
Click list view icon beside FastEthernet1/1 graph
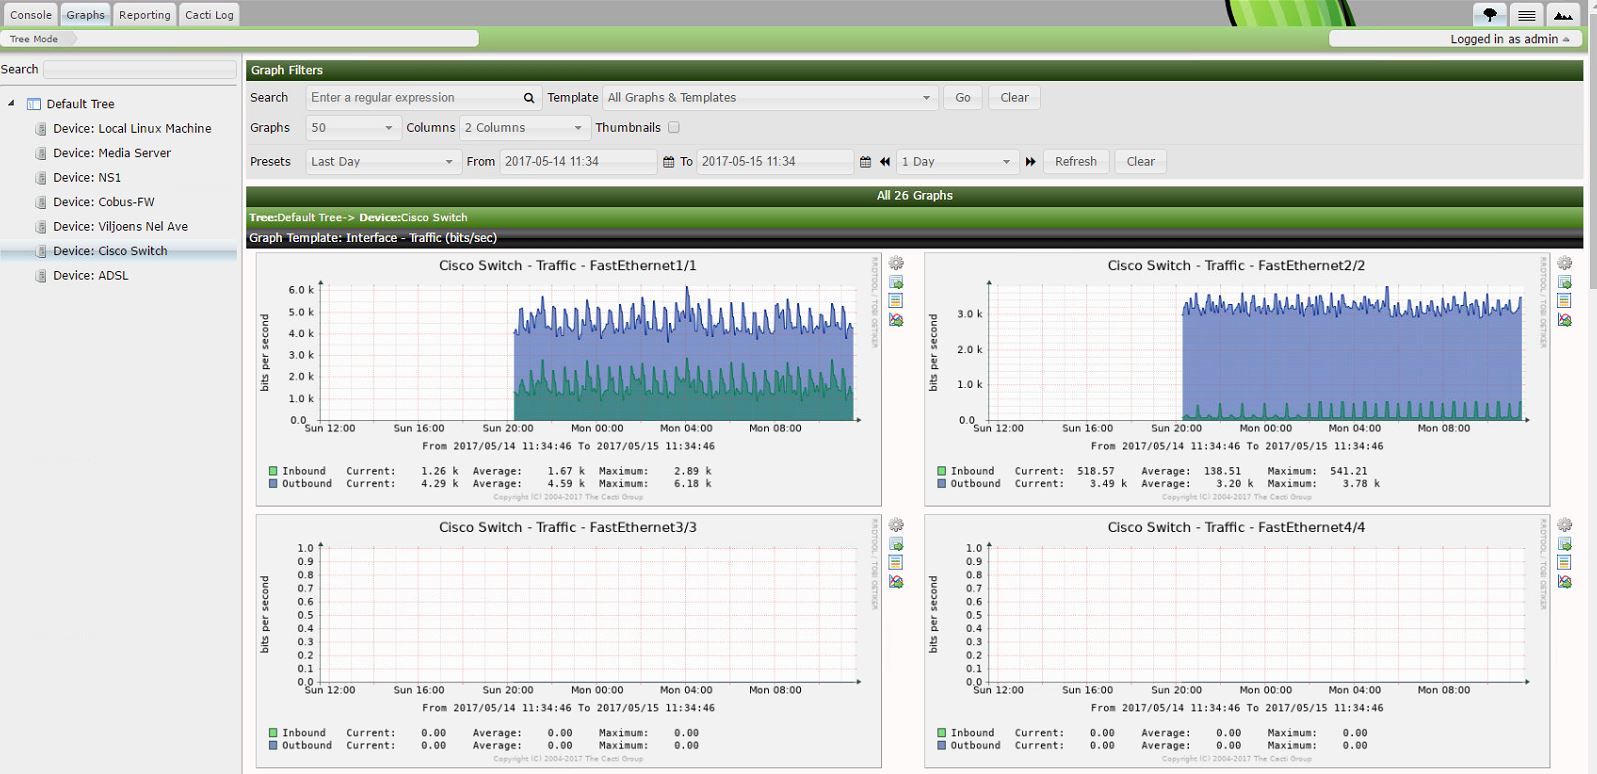(x=896, y=301)
